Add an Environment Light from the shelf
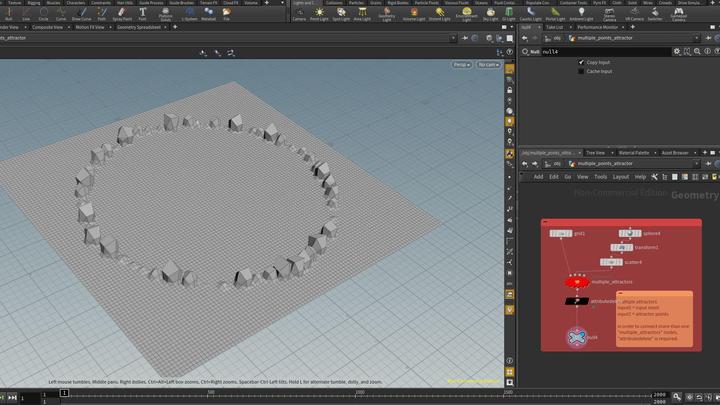This screenshot has width=720, height=405. point(467,15)
